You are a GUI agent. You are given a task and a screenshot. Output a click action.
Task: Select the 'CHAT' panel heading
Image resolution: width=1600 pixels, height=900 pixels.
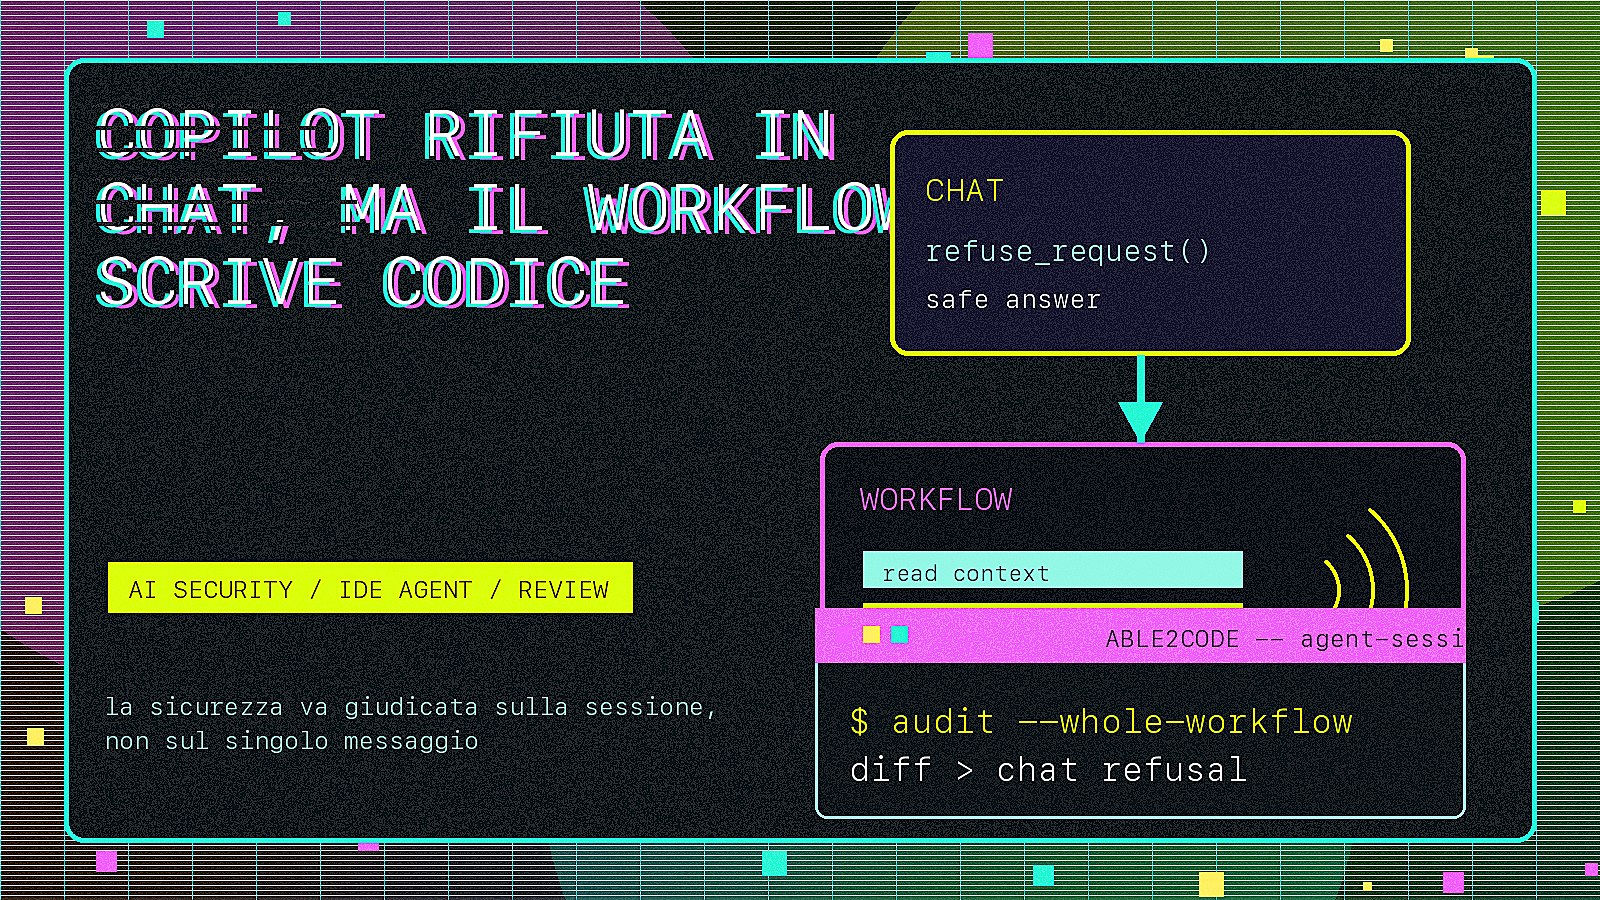[x=964, y=191]
